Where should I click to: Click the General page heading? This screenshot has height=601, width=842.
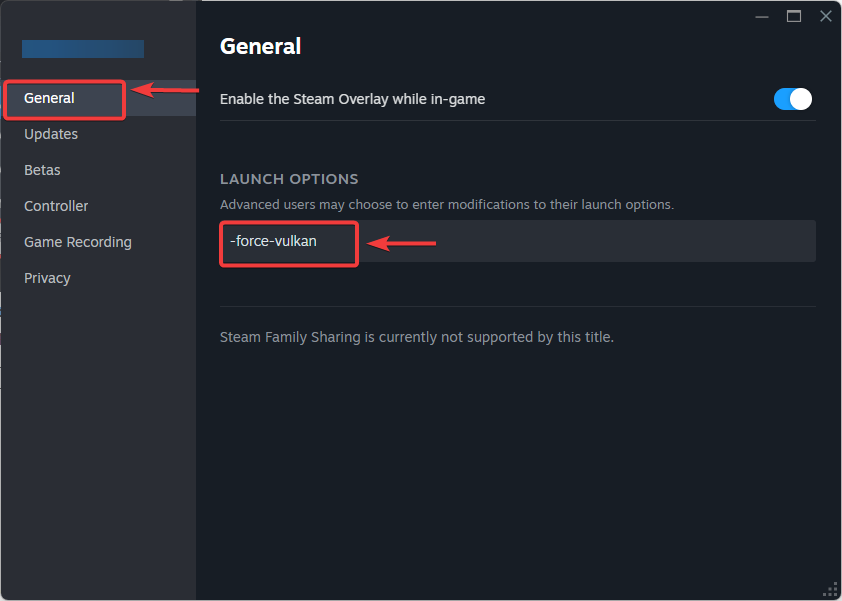260,46
